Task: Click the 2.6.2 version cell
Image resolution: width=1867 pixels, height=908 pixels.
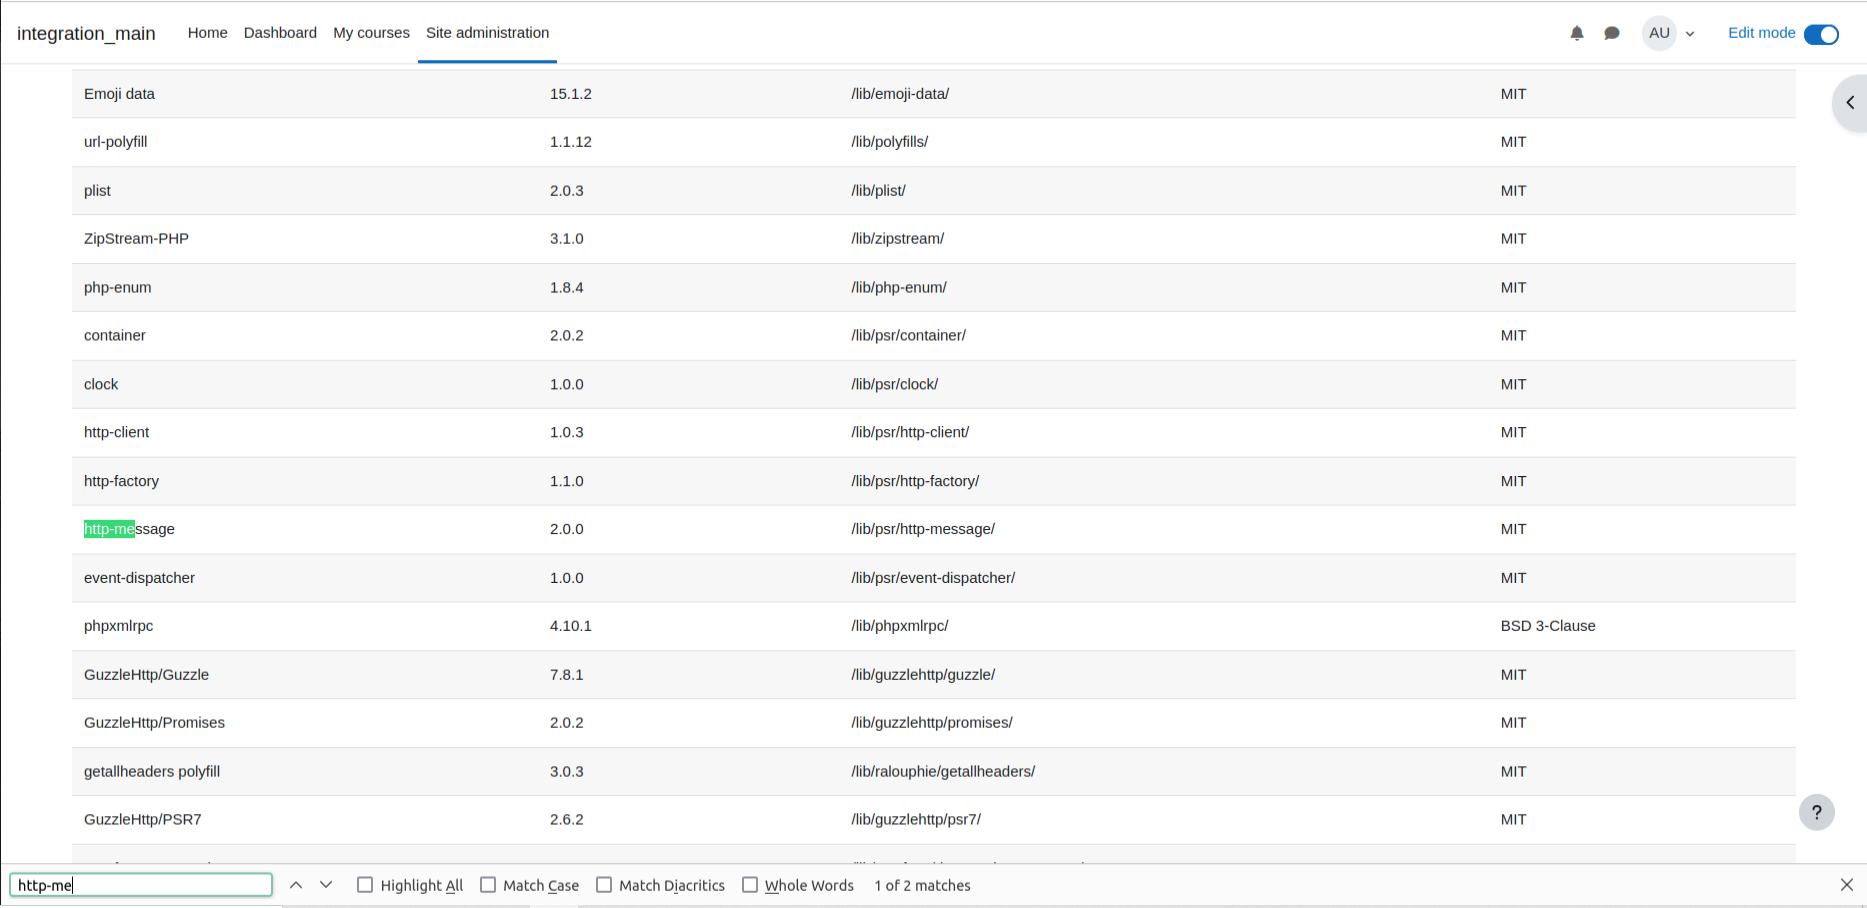Action: coord(567,821)
